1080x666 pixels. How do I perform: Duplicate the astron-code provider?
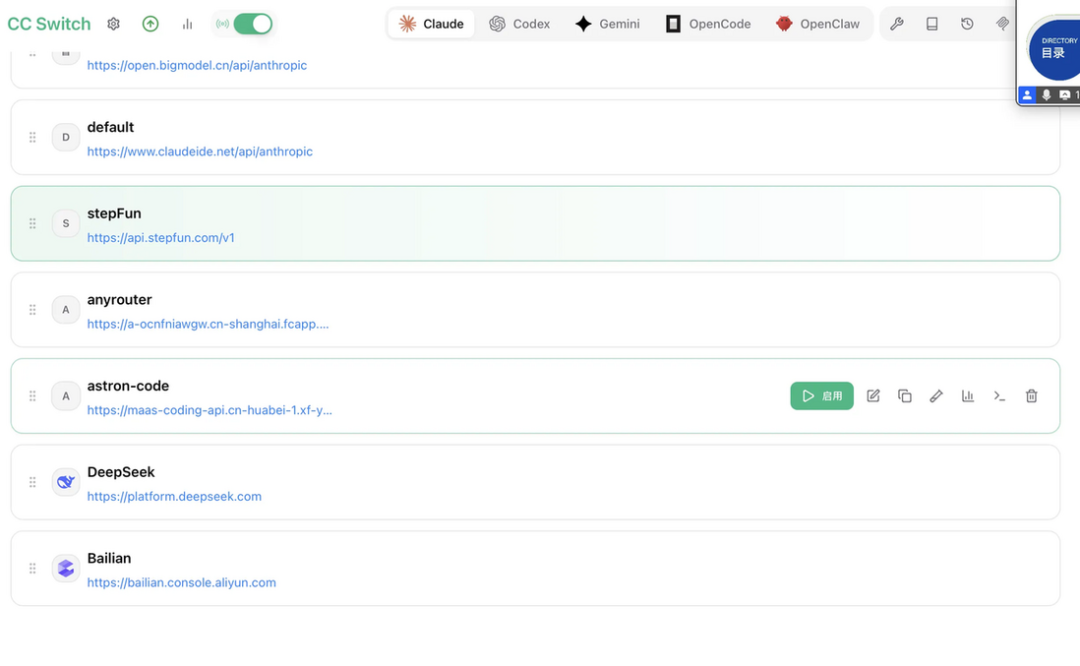tap(904, 396)
